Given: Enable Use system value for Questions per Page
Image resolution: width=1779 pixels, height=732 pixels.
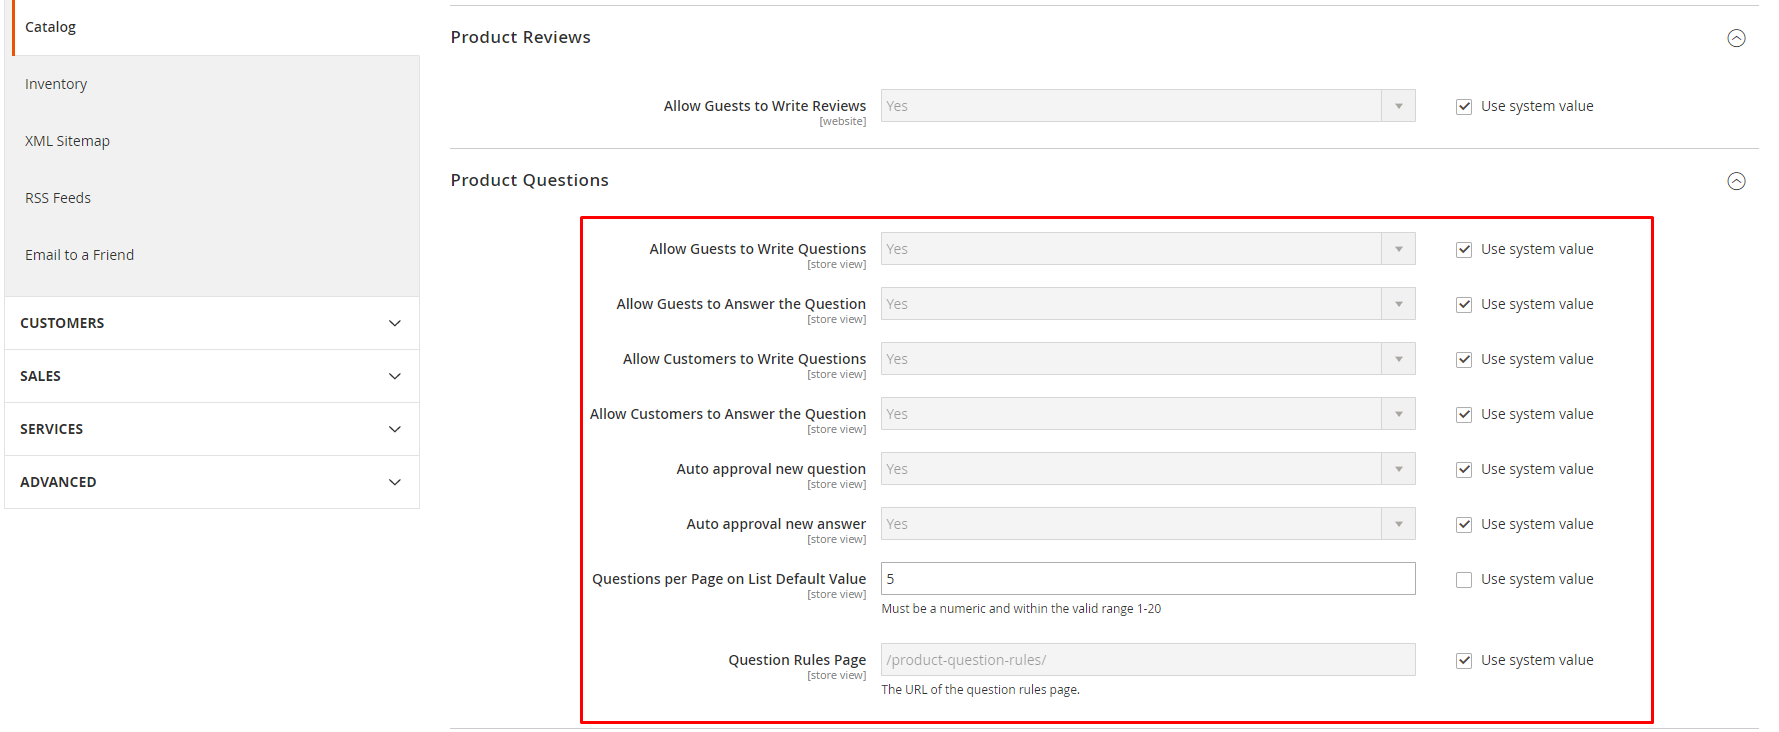Looking at the screenshot, I should 1464,580.
